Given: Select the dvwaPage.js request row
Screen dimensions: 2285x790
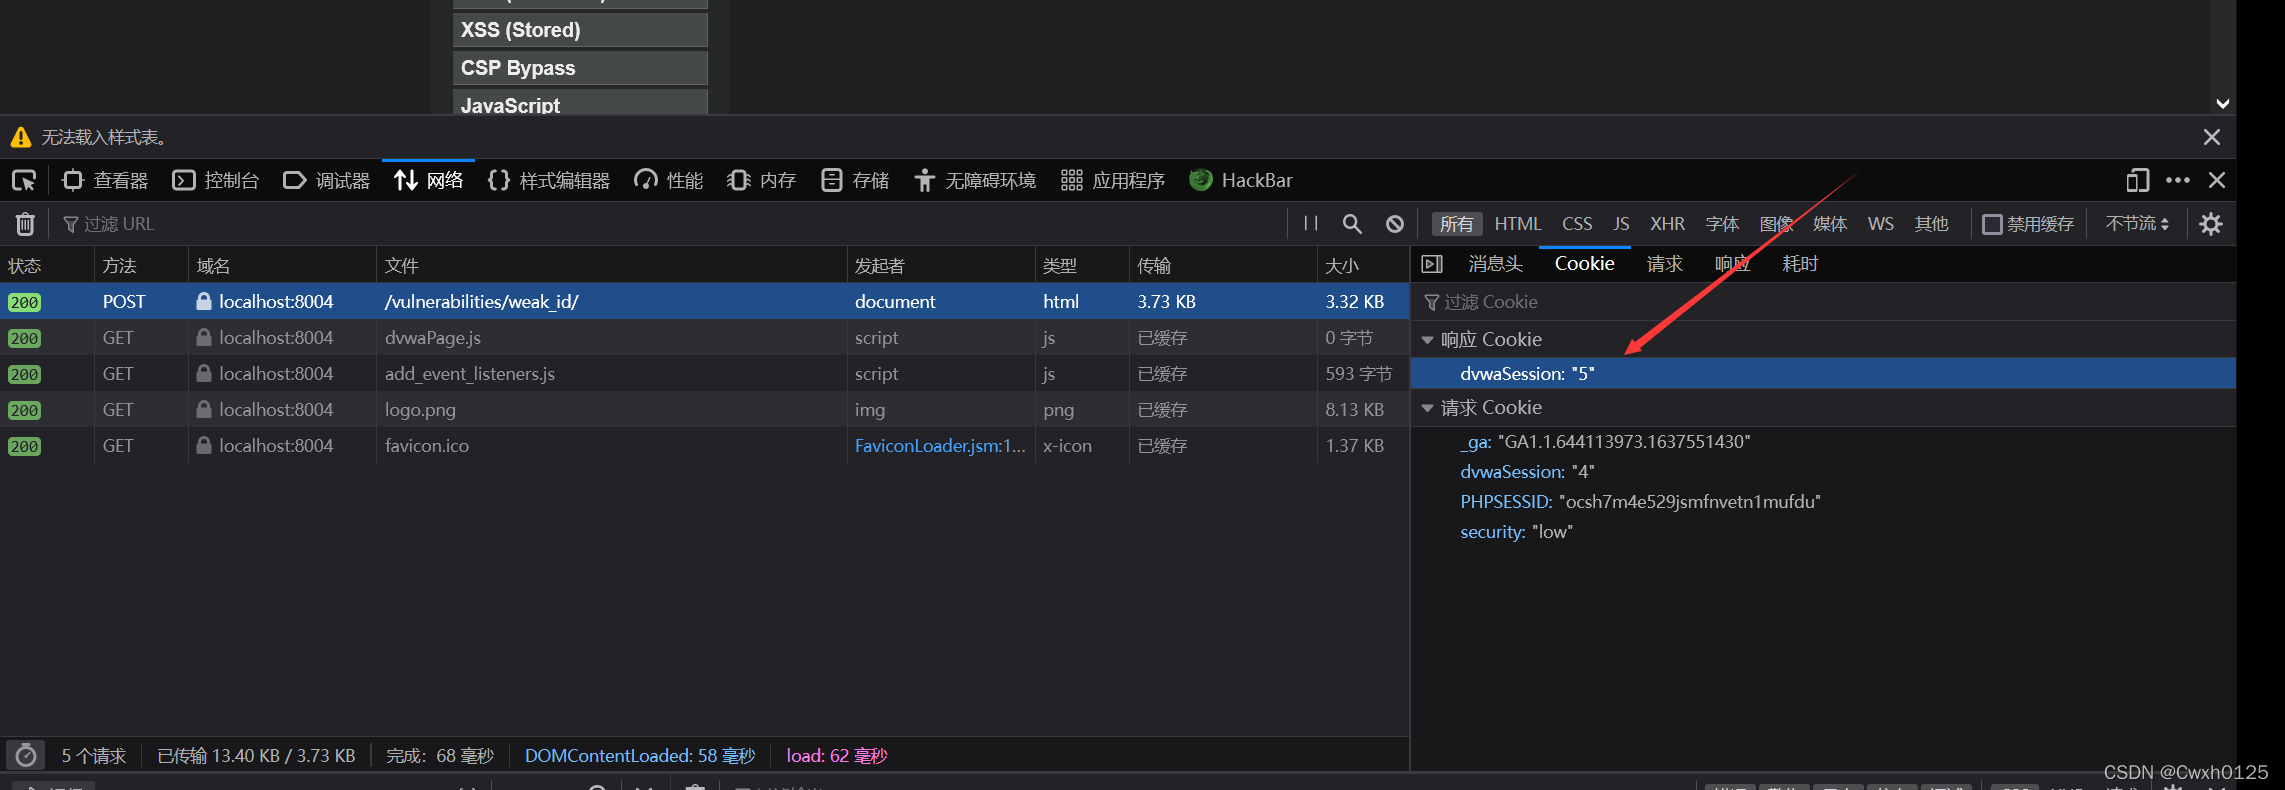Looking at the screenshot, I should (x=704, y=338).
